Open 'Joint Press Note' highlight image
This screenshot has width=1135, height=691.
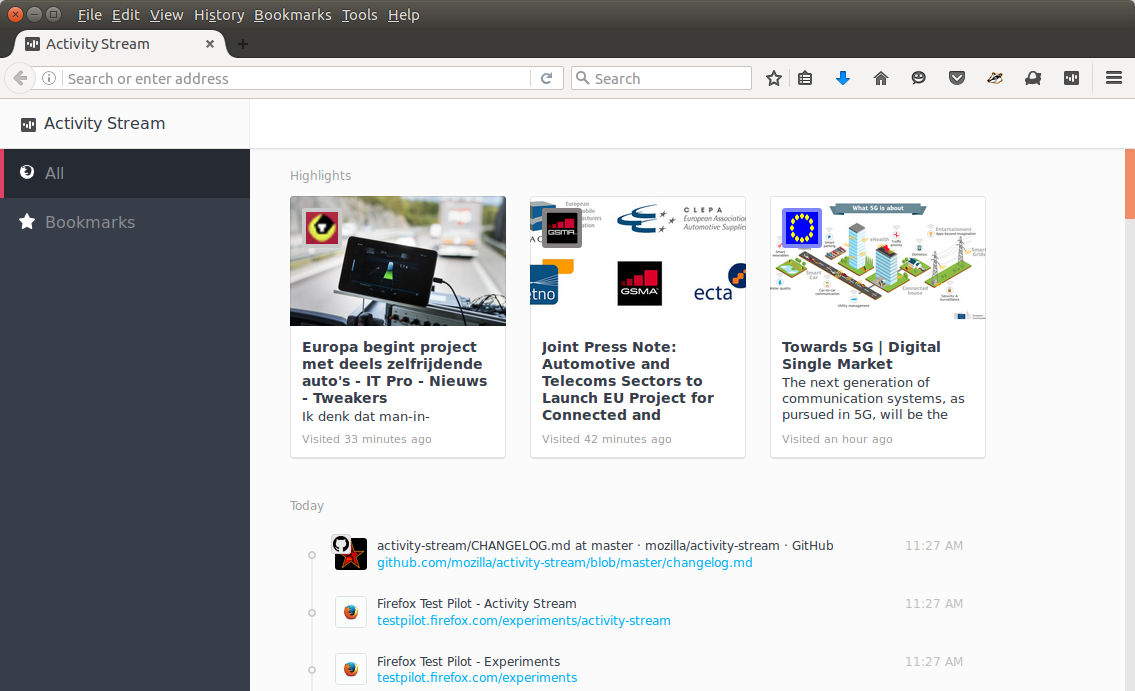coord(638,261)
